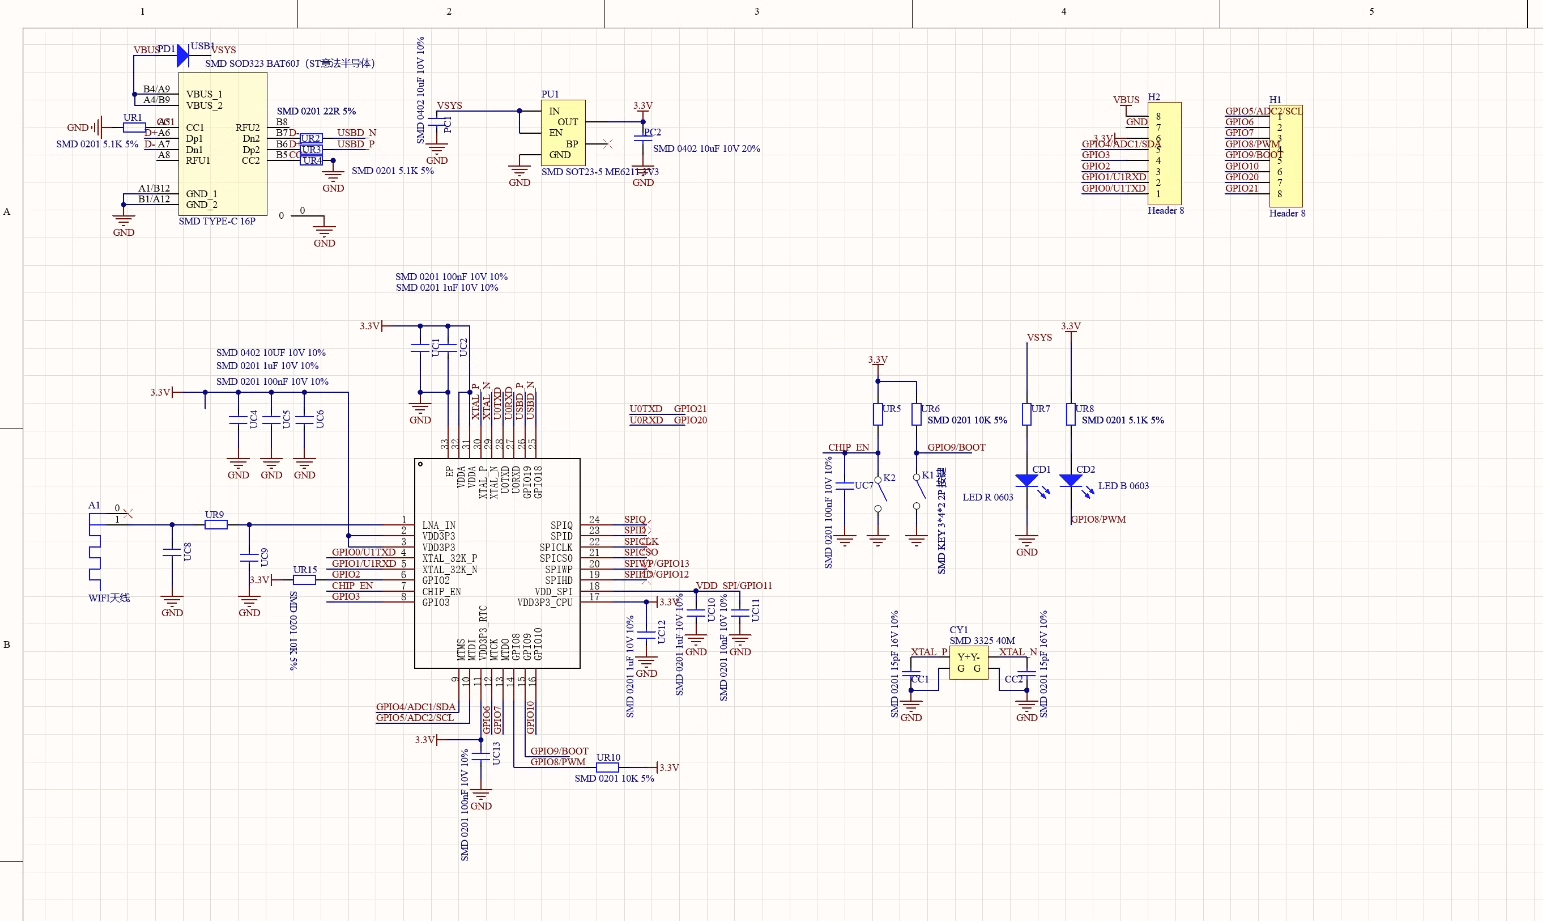Click the PD1 diode symbol
1543x921 pixels.
coord(183,56)
